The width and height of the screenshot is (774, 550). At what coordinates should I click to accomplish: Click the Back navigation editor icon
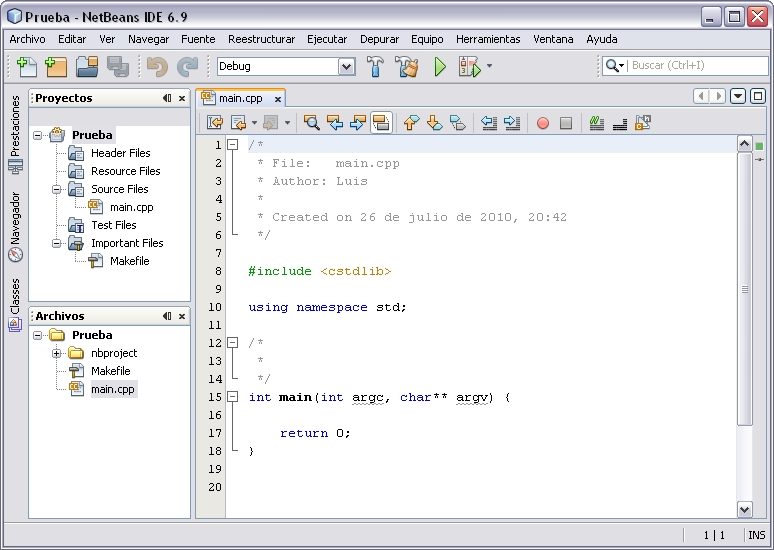pos(238,122)
